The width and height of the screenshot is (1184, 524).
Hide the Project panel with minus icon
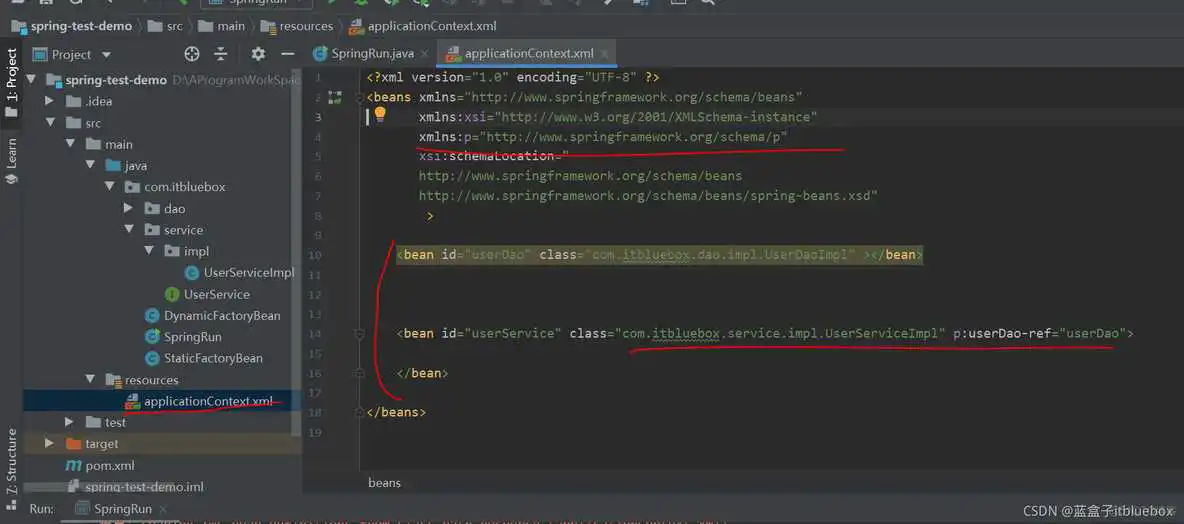pyautogui.click(x=287, y=54)
